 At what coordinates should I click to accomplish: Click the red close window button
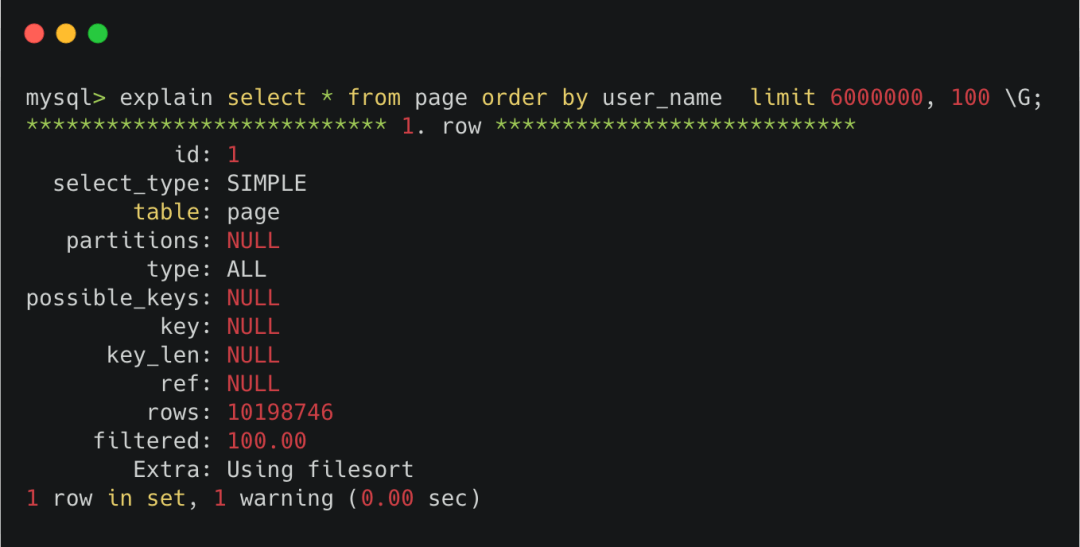click(34, 33)
